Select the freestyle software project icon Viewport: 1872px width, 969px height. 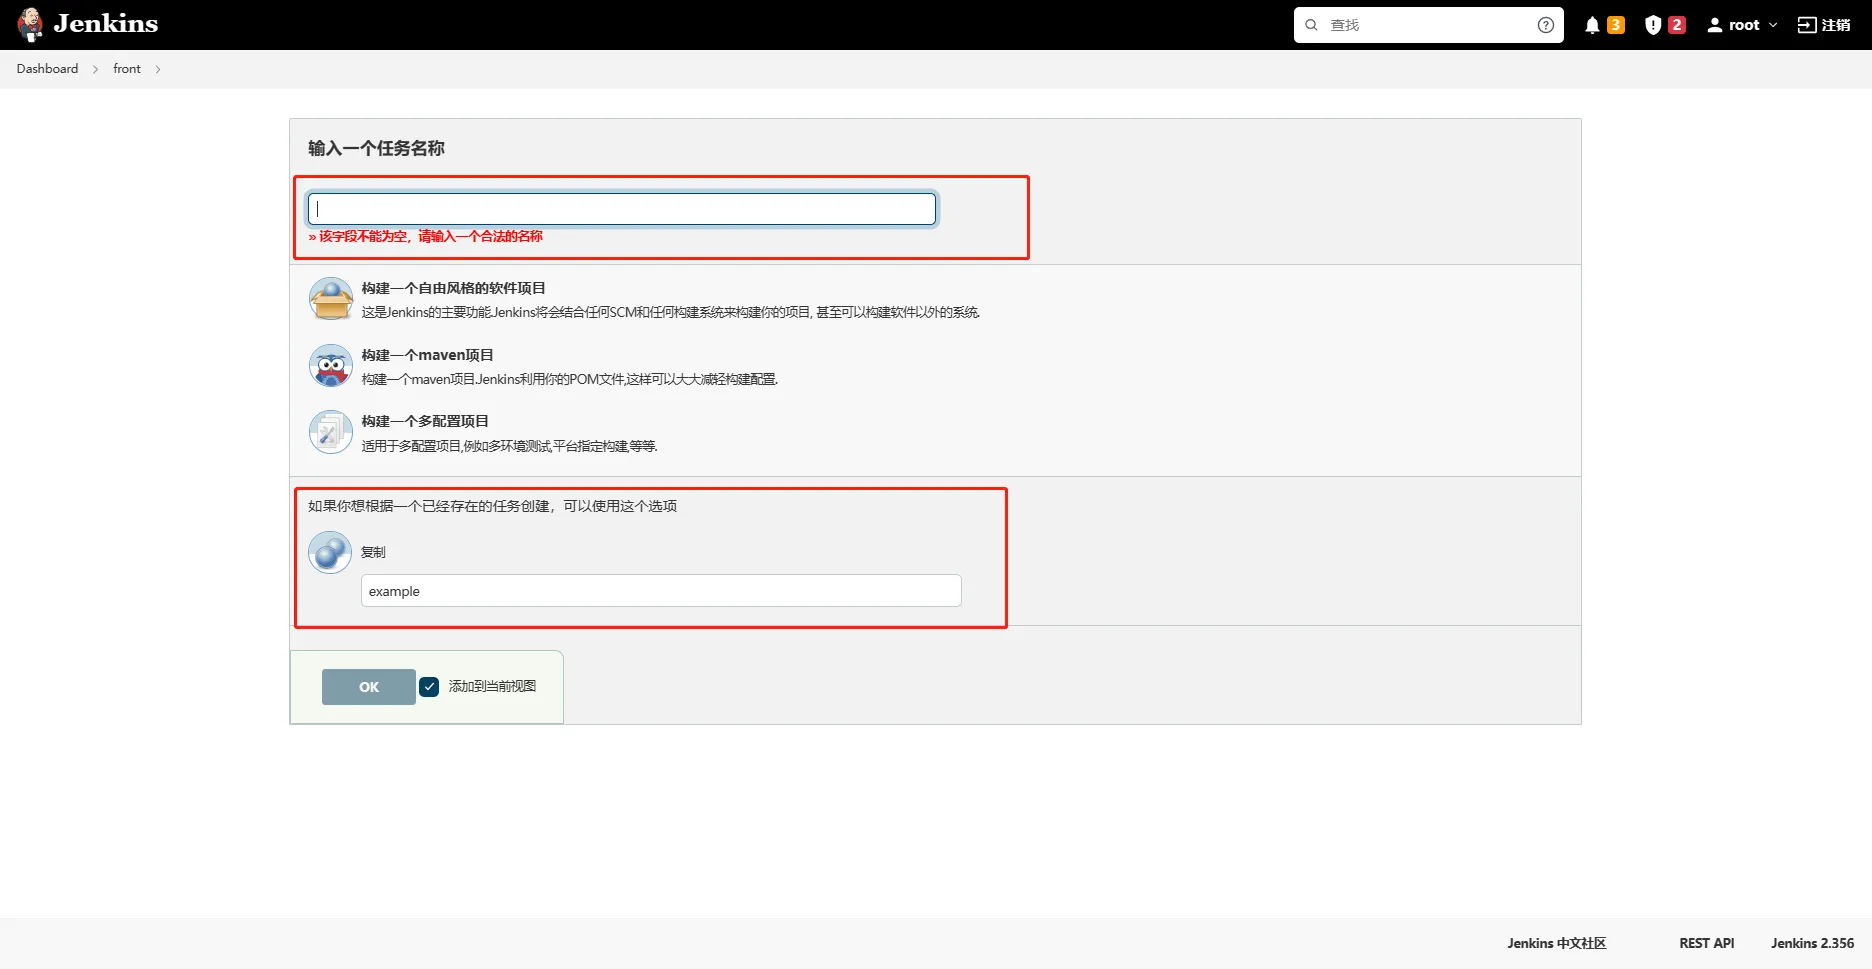[x=330, y=299]
